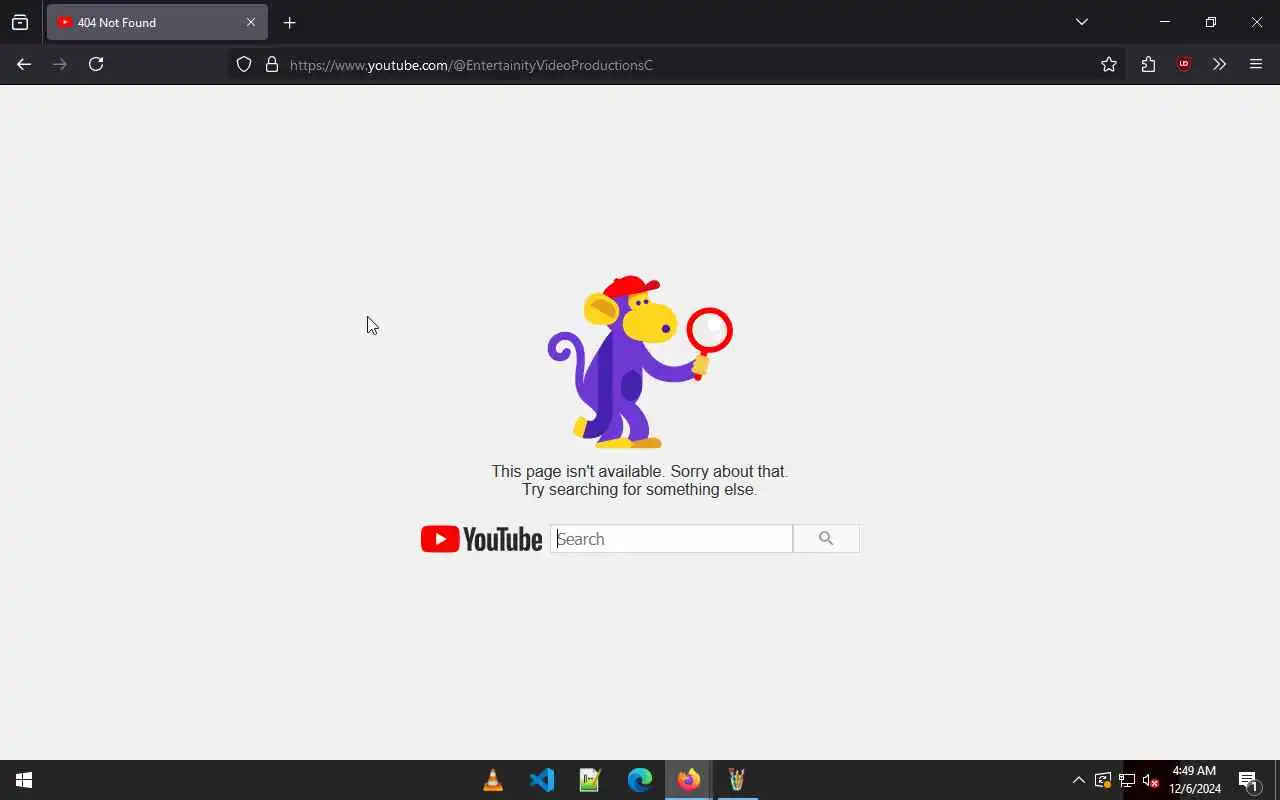This screenshot has width=1280, height=800.
Task: Click the muted volume speaker icon
Action: click(x=1150, y=780)
